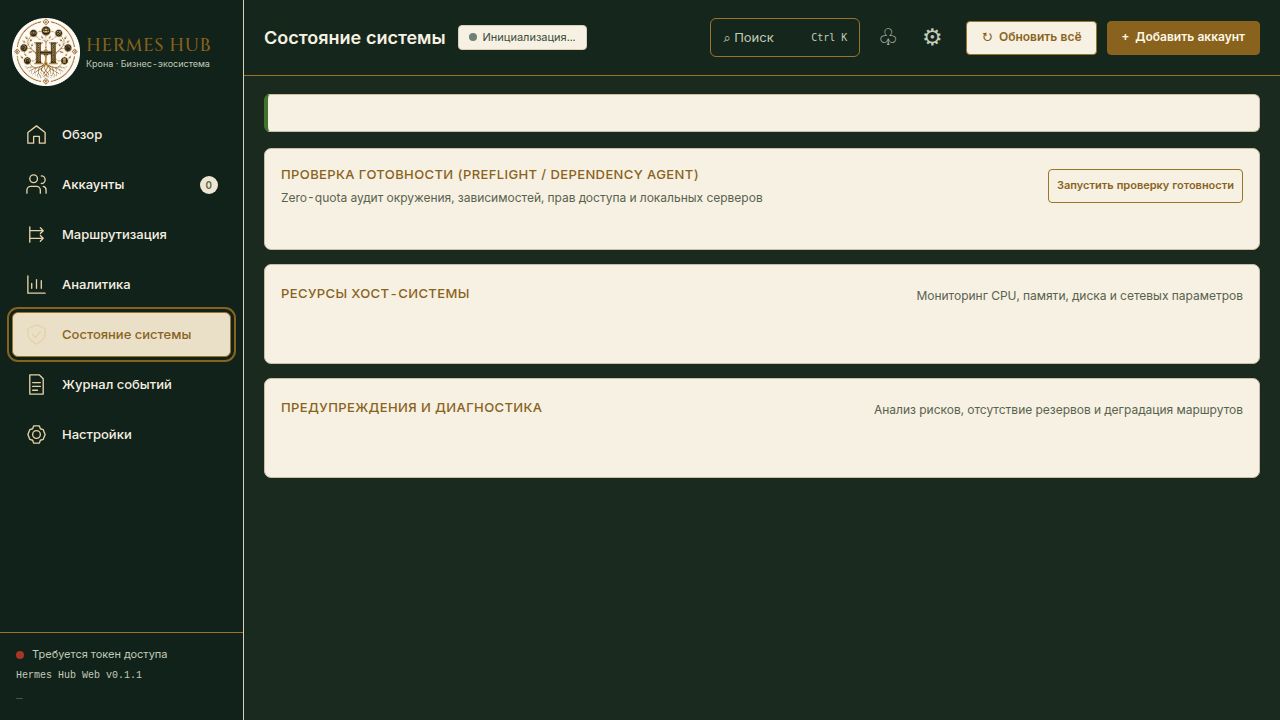Click the Инициализация status badge
The height and width of the screenshot is (720, 1280).
pos(522,37)
